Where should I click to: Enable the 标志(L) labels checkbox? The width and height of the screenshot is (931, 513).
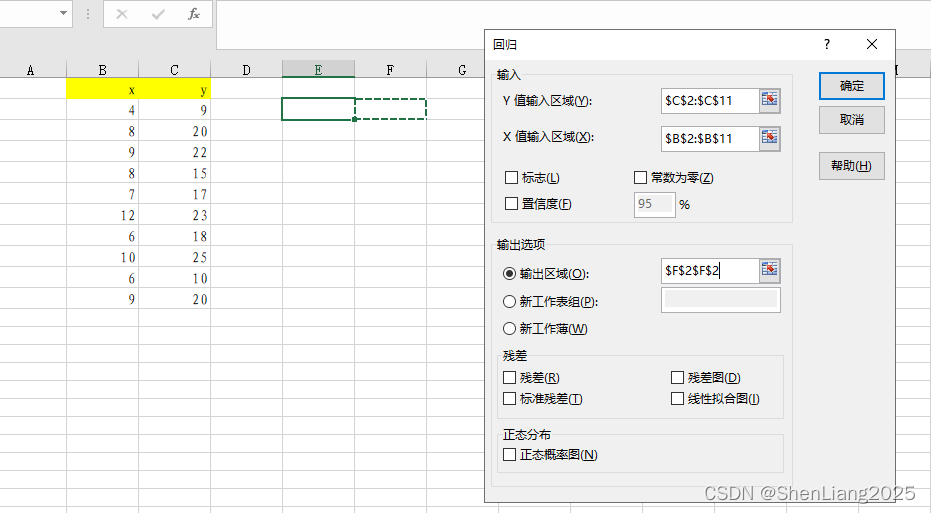[x=511, y=178]
